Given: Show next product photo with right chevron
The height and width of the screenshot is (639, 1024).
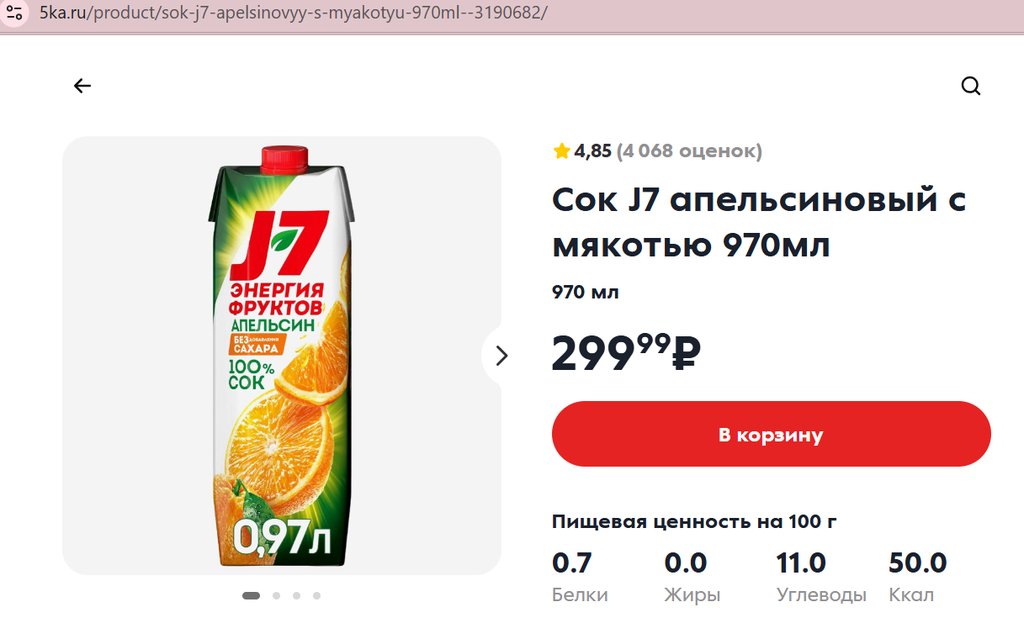Looking at the screenshot, I should pos(502,355).
